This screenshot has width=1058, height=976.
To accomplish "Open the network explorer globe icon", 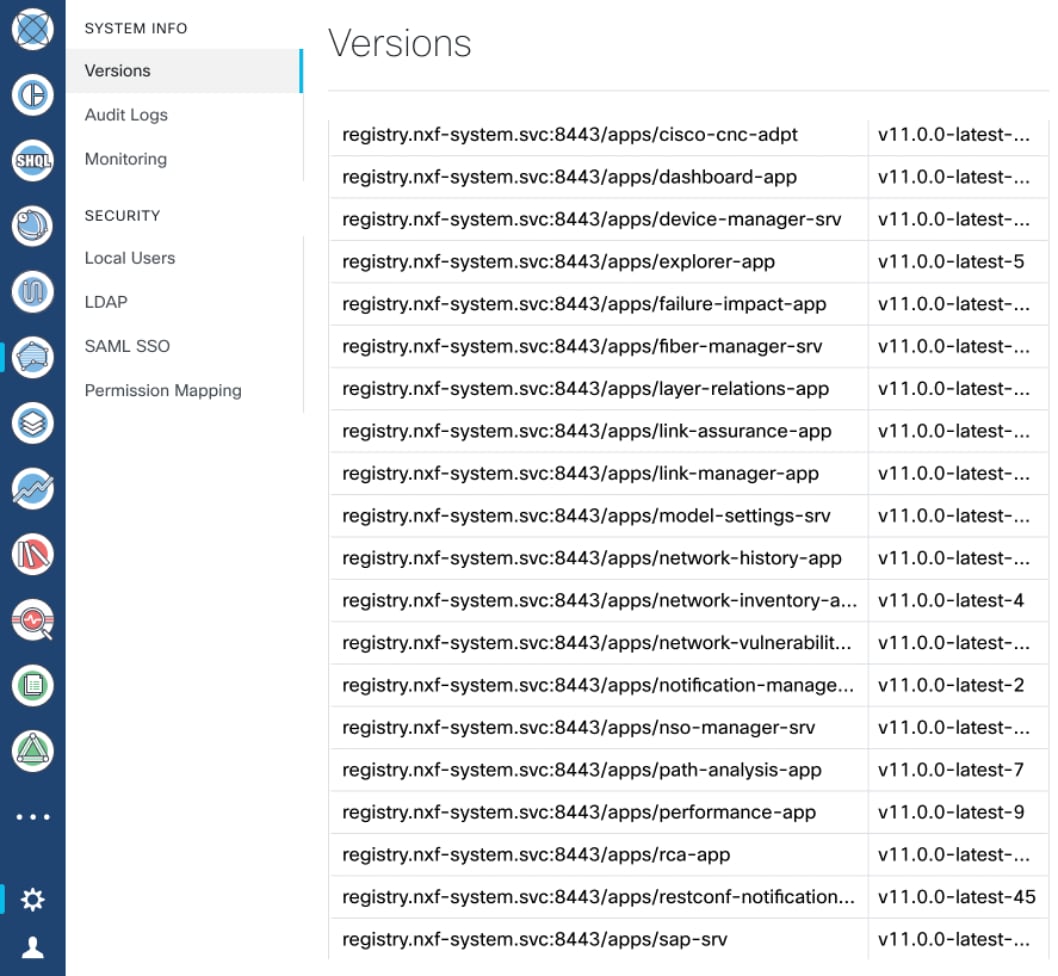I will (x=33, y=30).
